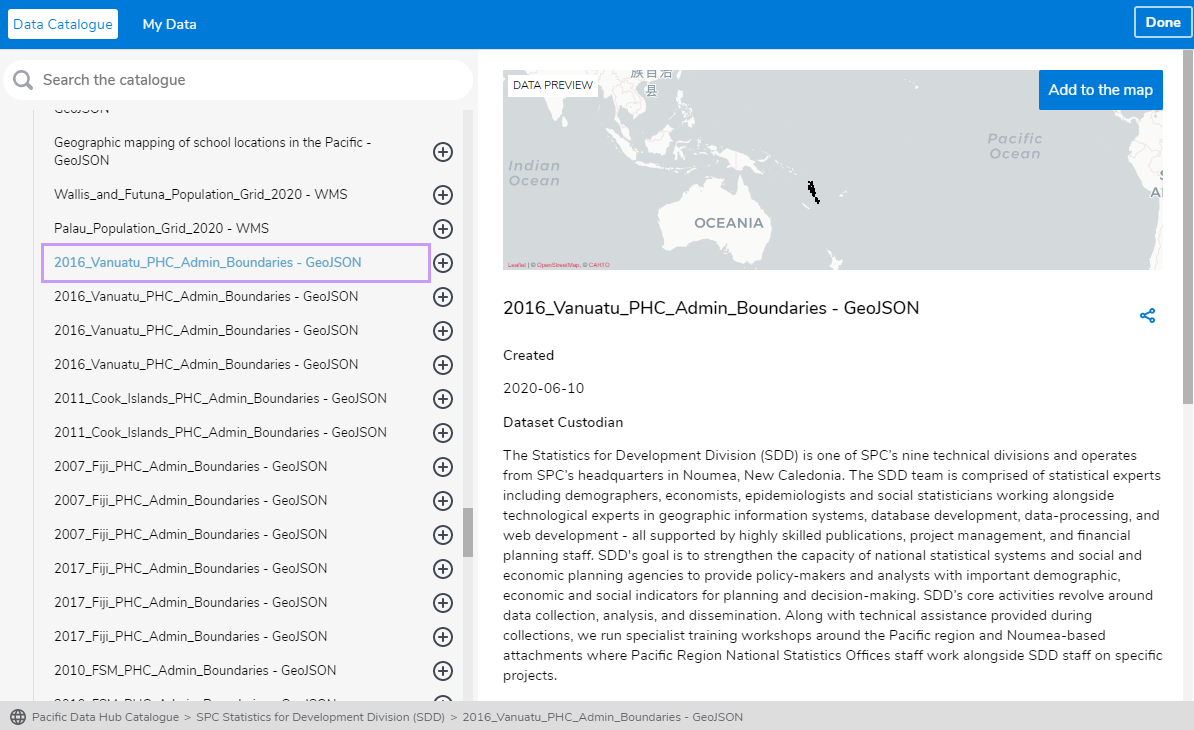This screenshot has height=730, width=1194.
Task: Focus the Search the catalogue field
Action: coord(238,80)
